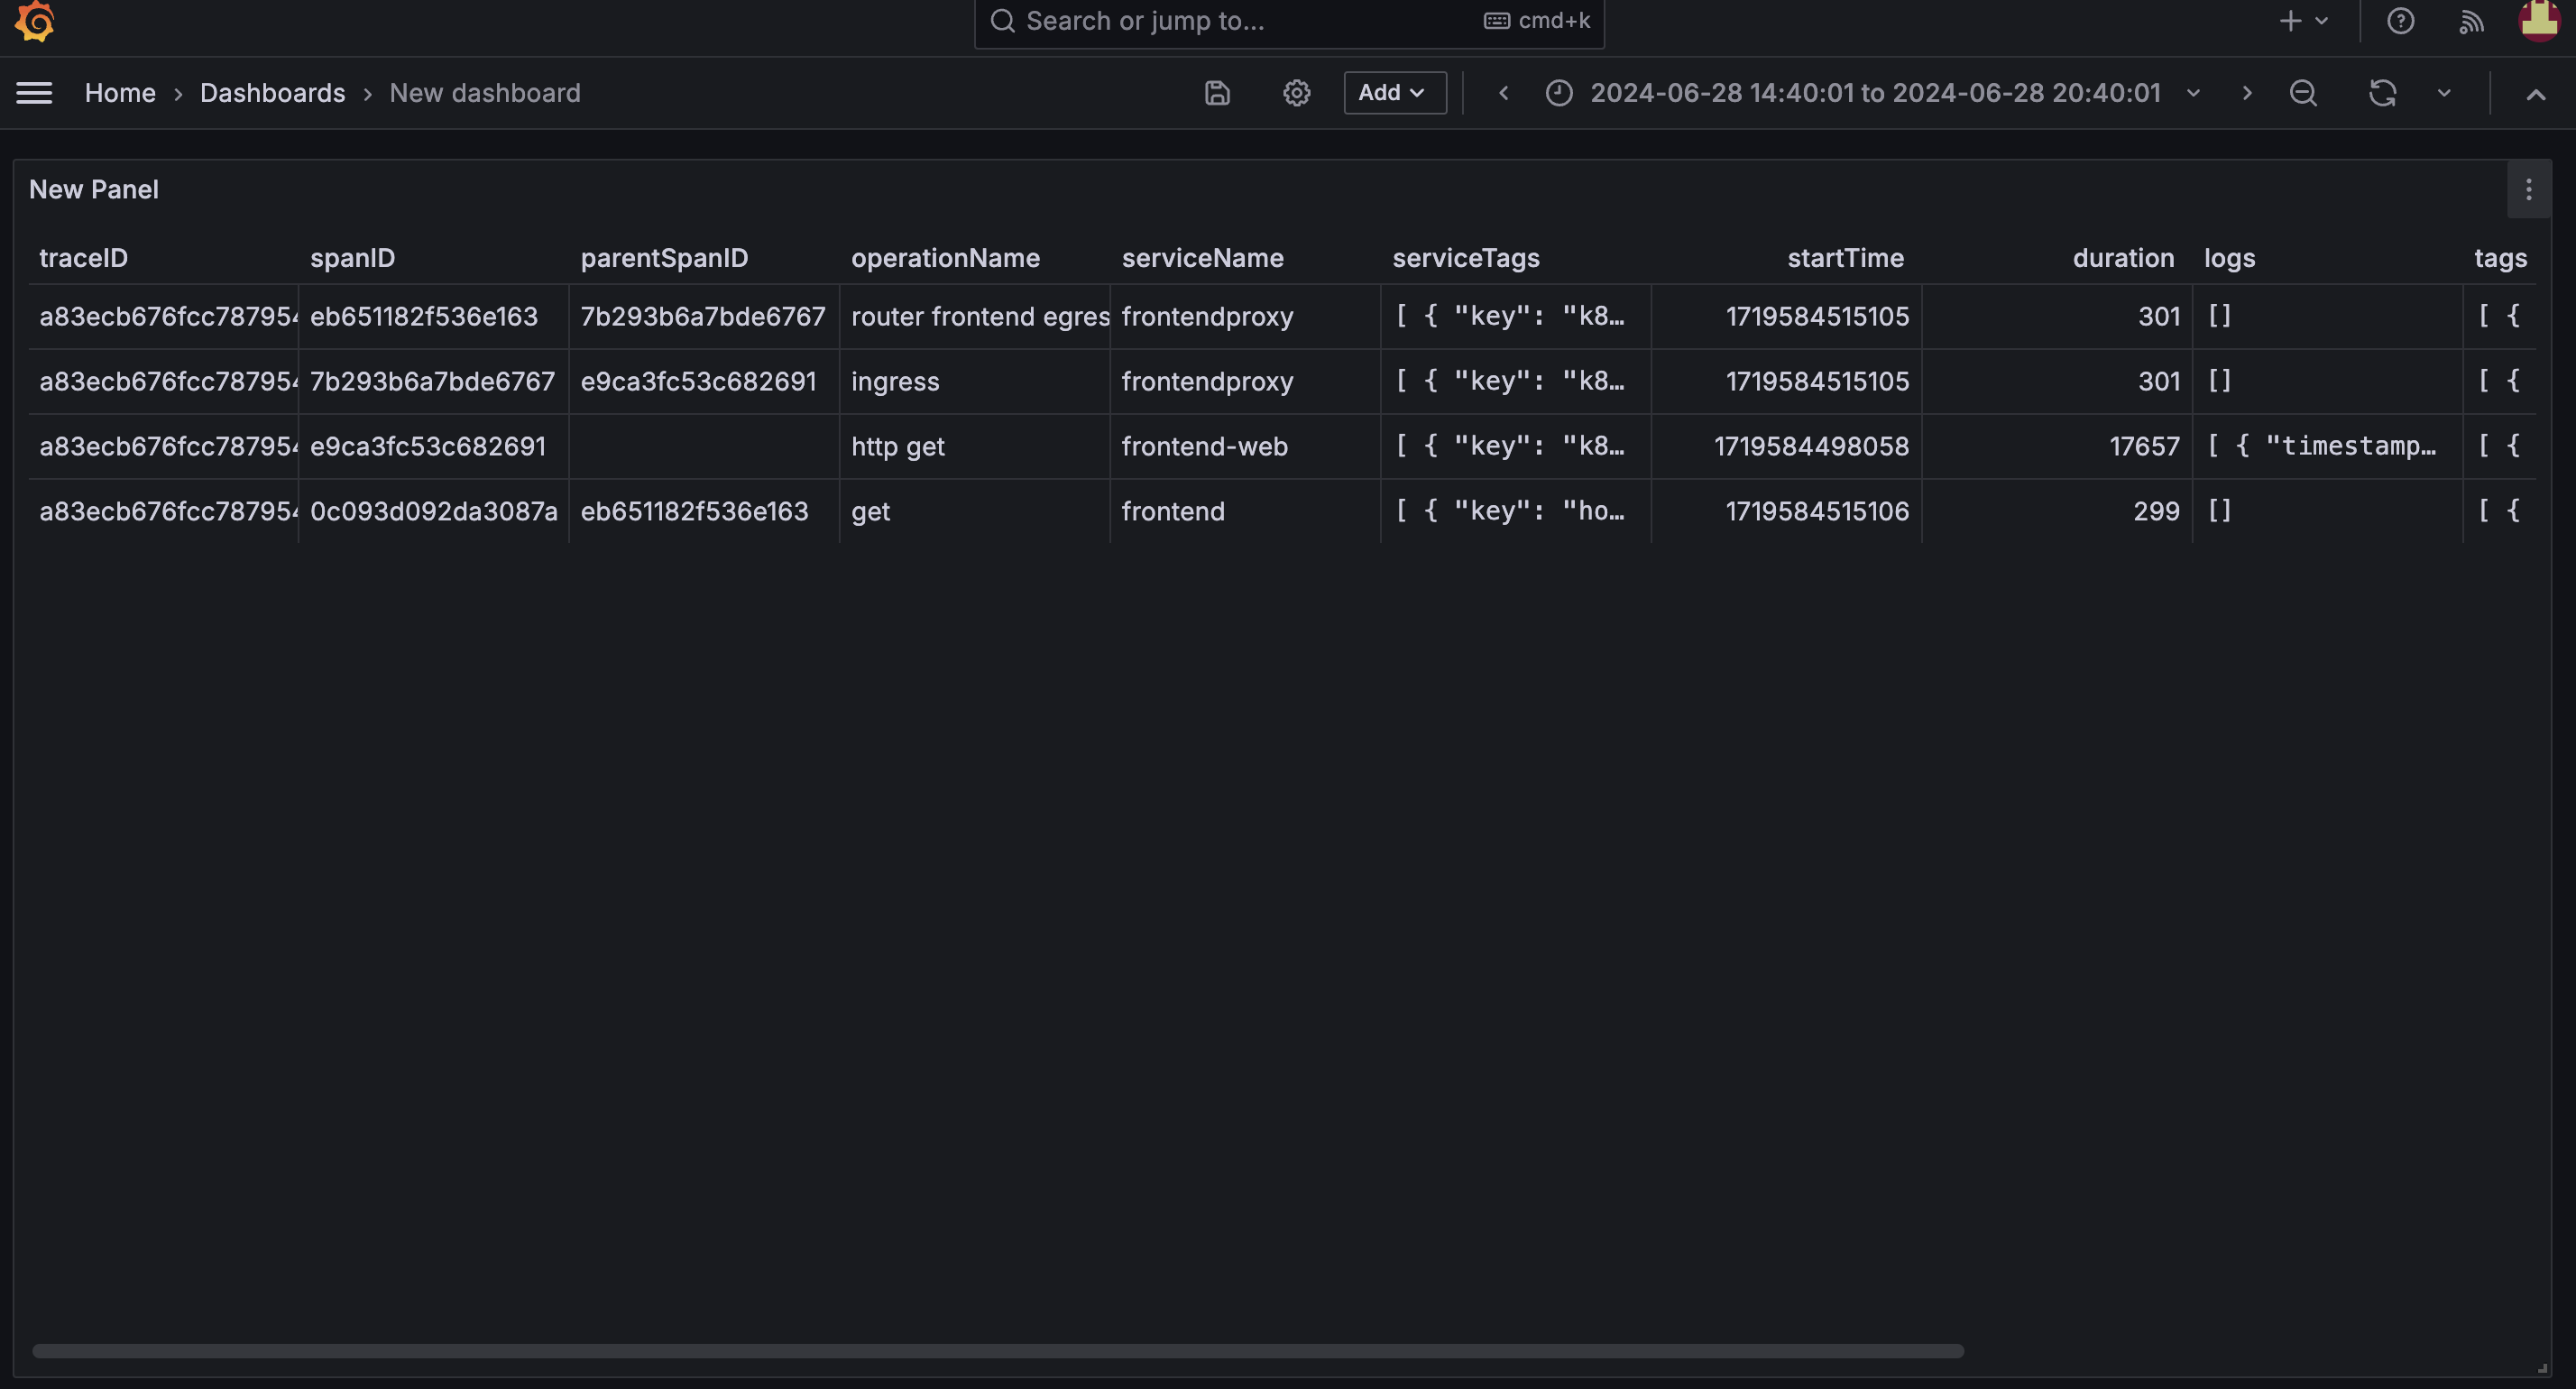Zoom out the time range
The image size is (2576, 1389).
[x=2303, y=93]
